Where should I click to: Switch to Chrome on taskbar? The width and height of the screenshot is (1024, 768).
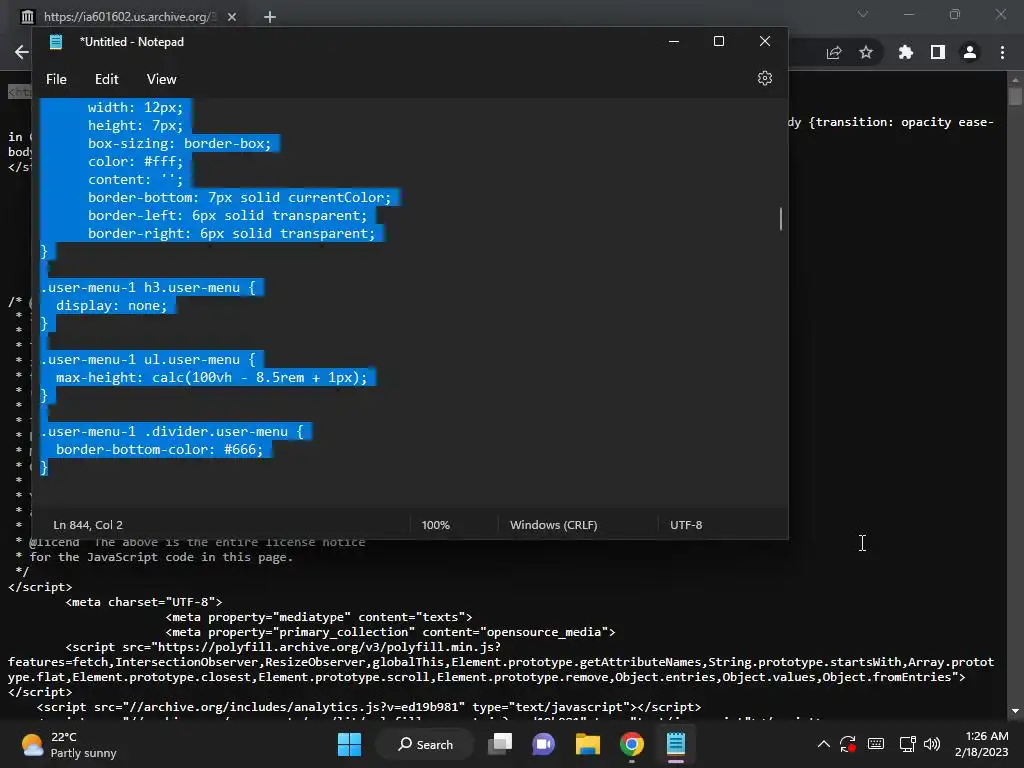(632, 744)
